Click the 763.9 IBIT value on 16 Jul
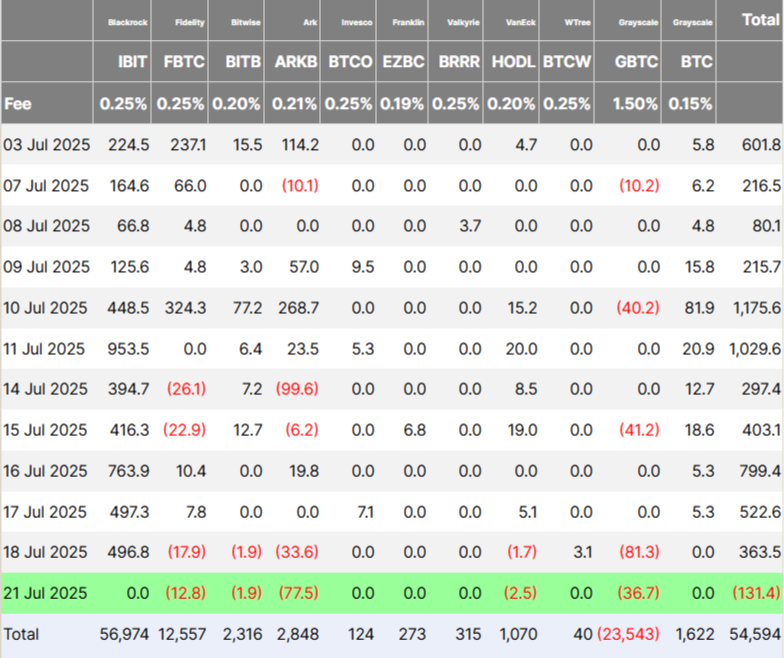The image size is (784, 658). pyautogui.click(x=128, y=471)
